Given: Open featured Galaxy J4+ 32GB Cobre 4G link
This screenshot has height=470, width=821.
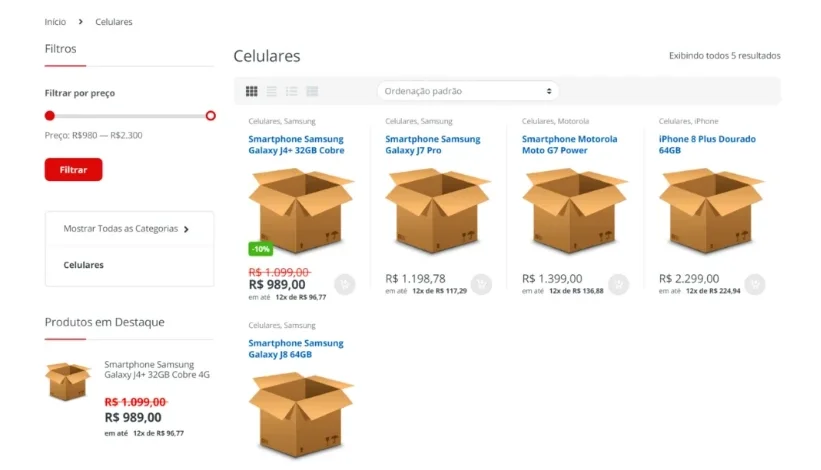Looking at the screenshot, I should pos(157,370).
